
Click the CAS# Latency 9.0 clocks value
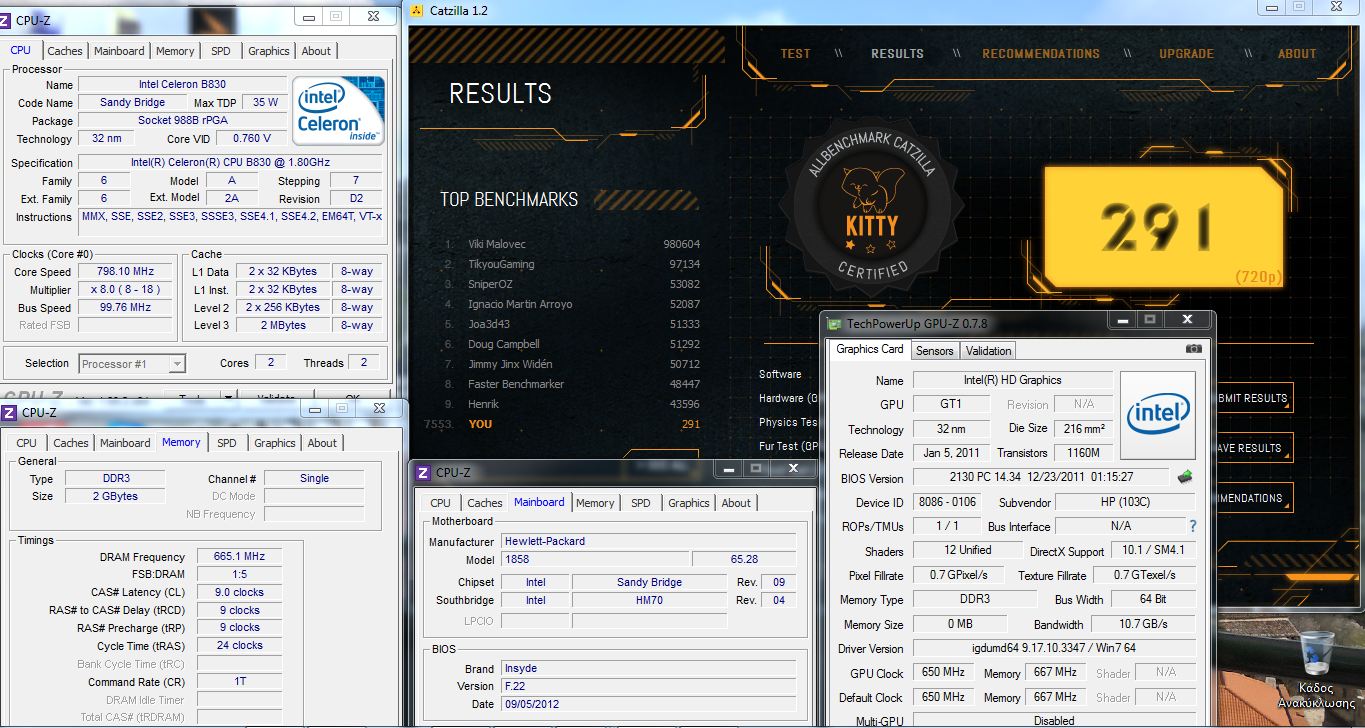click(238, 592)
